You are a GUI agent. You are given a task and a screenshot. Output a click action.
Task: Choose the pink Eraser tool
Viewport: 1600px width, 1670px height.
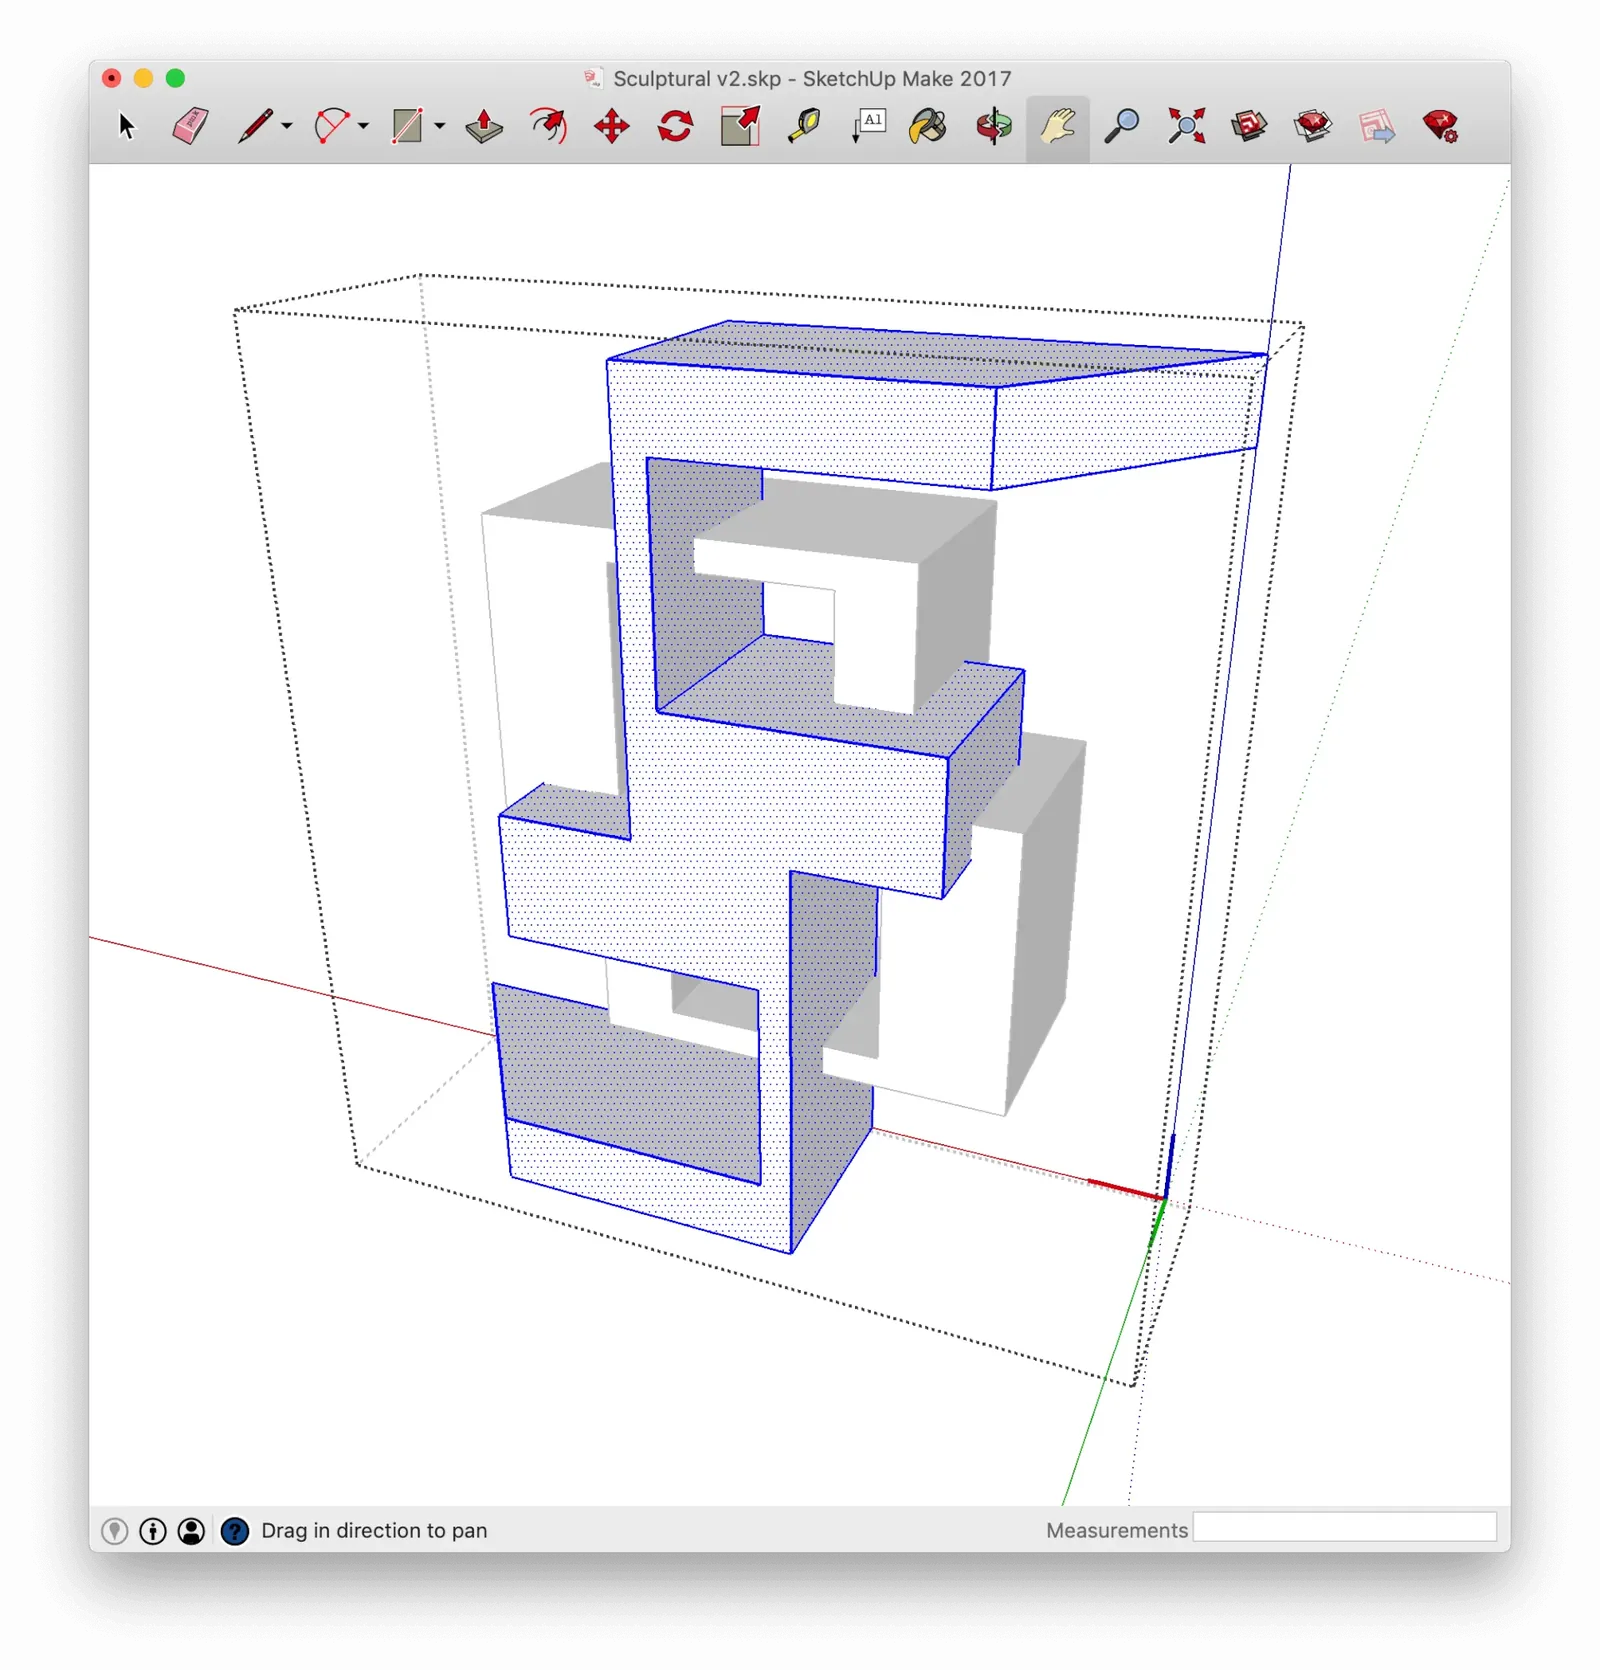(x=190, y=127)
